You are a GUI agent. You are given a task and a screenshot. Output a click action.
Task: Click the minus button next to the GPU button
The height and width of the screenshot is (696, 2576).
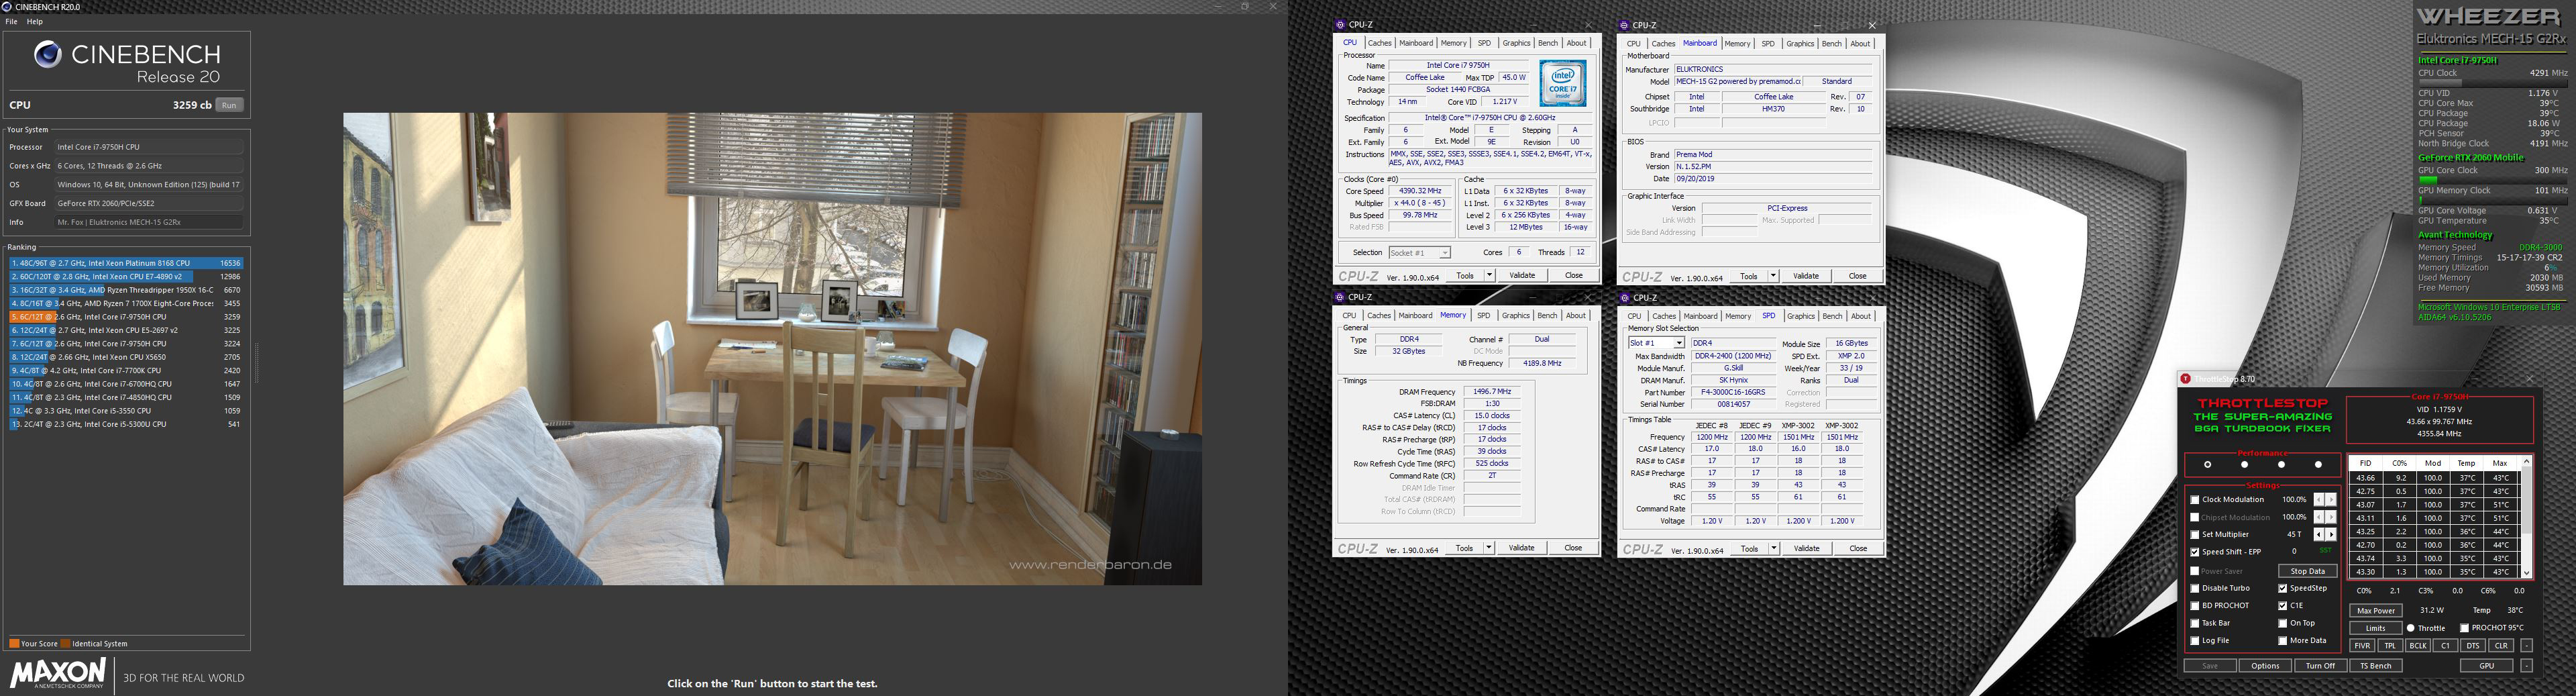click(x=2526, y=666)
